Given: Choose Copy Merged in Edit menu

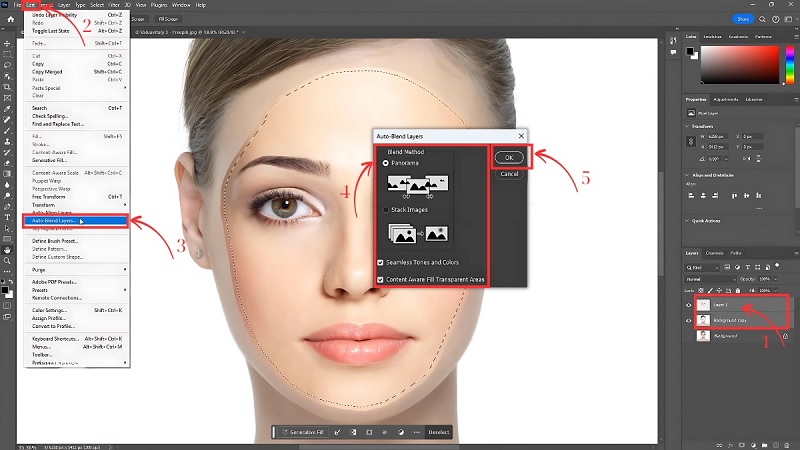Looking at the screenshot, I should click(76, 72).
